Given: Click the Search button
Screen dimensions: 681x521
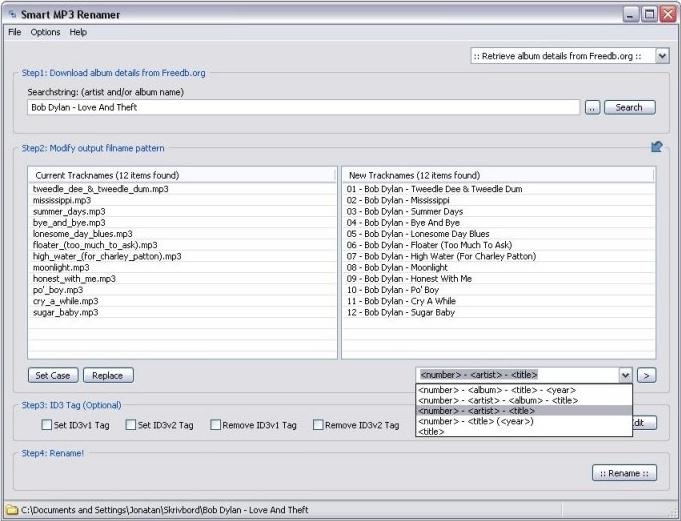Looking at the screenshot, I should (629, 107).
